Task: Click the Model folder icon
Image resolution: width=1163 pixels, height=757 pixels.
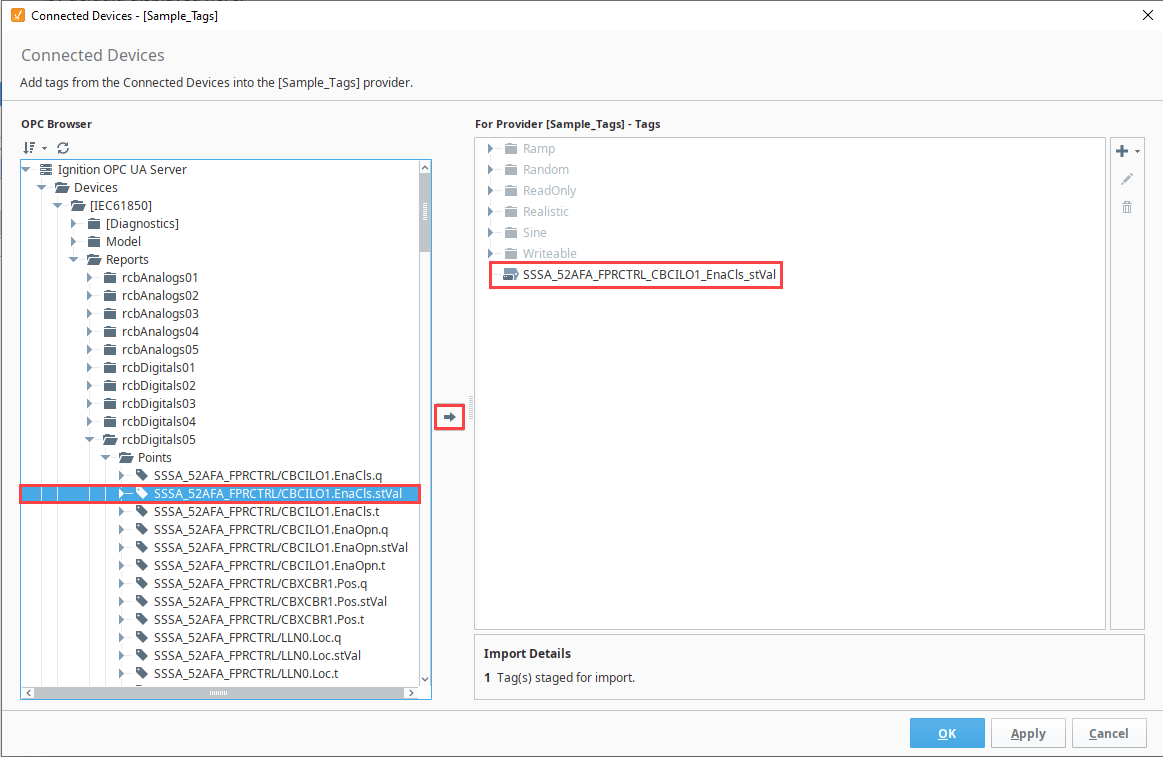Action: click(94, 242)
